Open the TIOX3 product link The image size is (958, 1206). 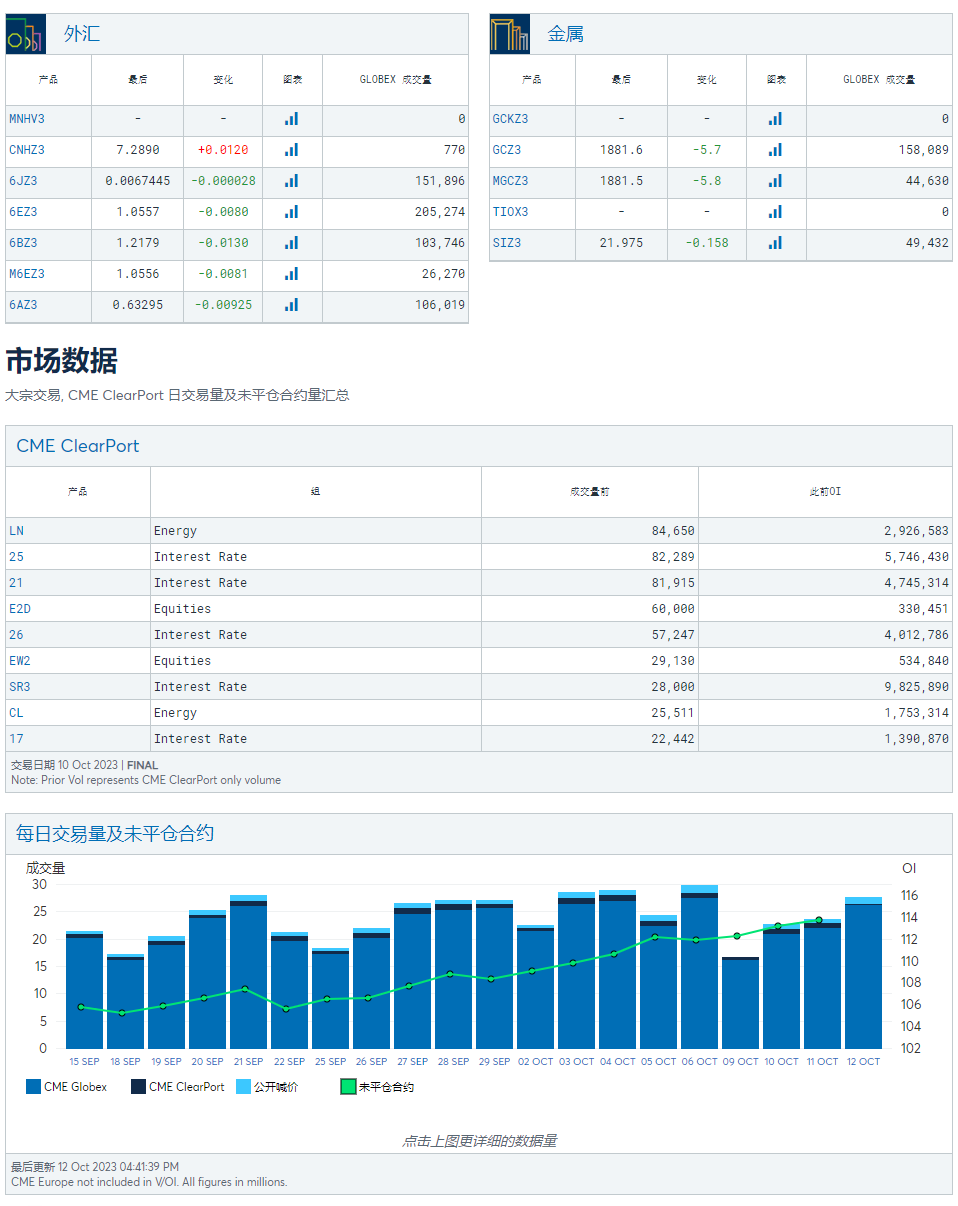pos(511,212)
